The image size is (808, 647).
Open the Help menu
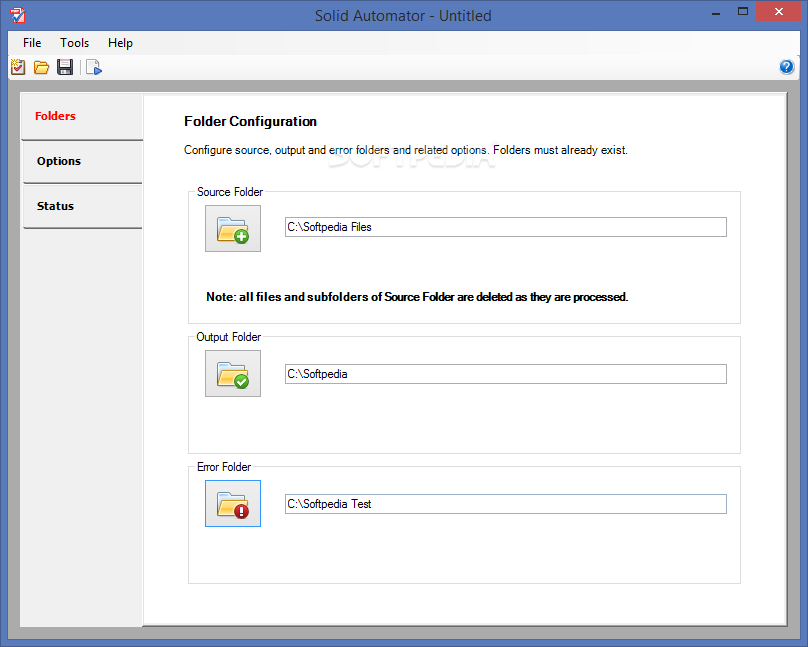point(120,43)
